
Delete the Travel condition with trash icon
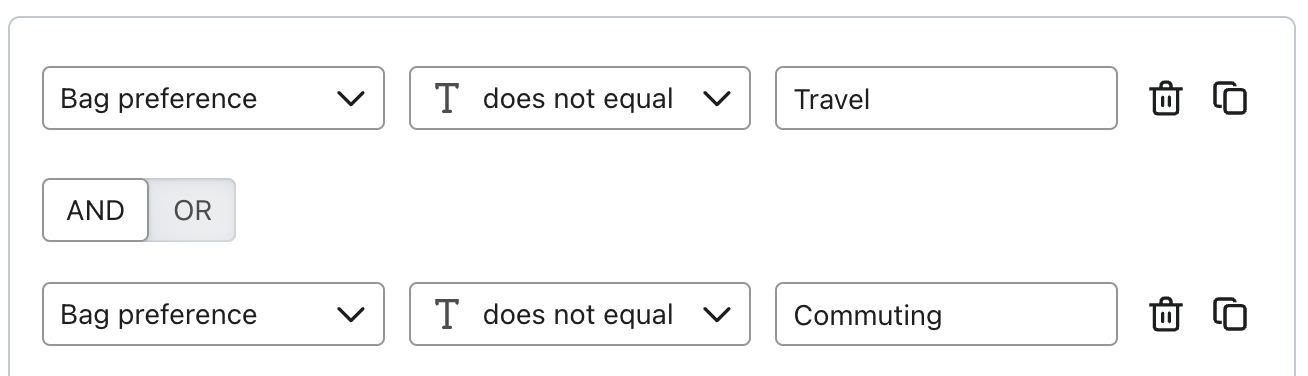click(1165, 98)
